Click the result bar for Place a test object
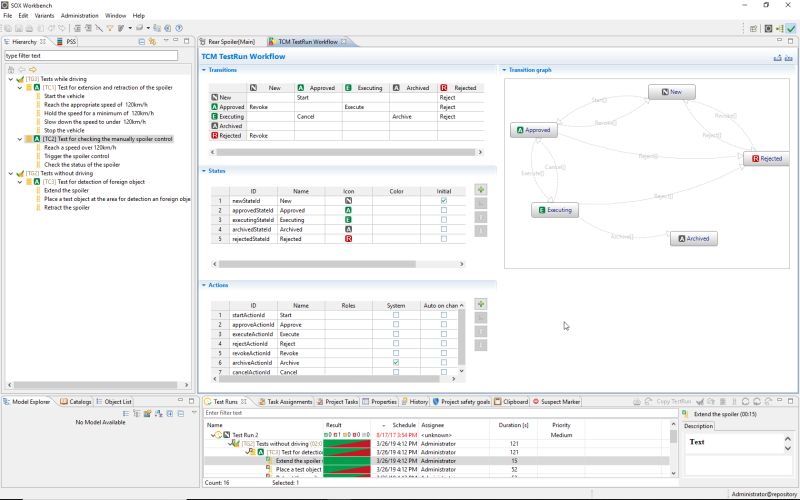Viewport: 800px width, 500px height. 347,469
